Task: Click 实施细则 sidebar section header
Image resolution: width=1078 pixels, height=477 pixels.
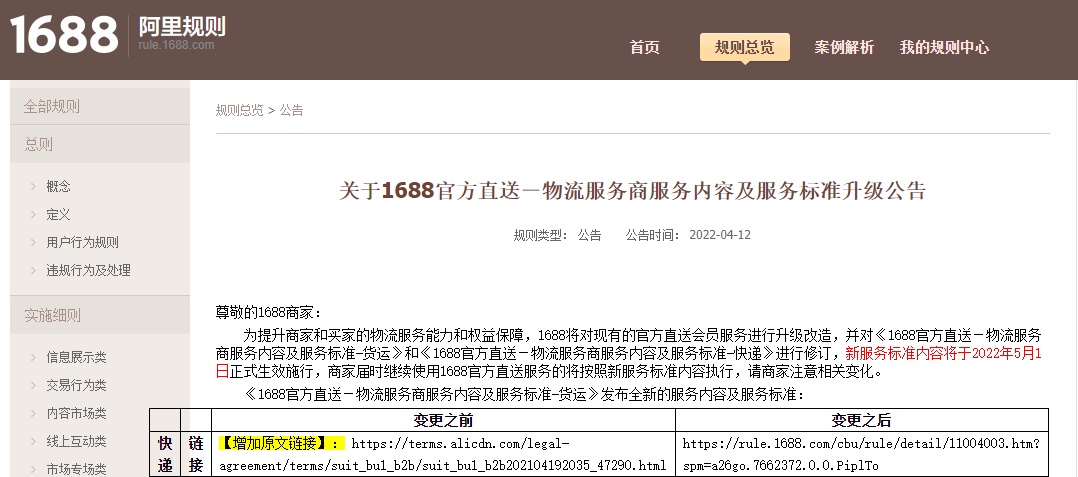Action: pyautogui.click(x=100, y=315)
